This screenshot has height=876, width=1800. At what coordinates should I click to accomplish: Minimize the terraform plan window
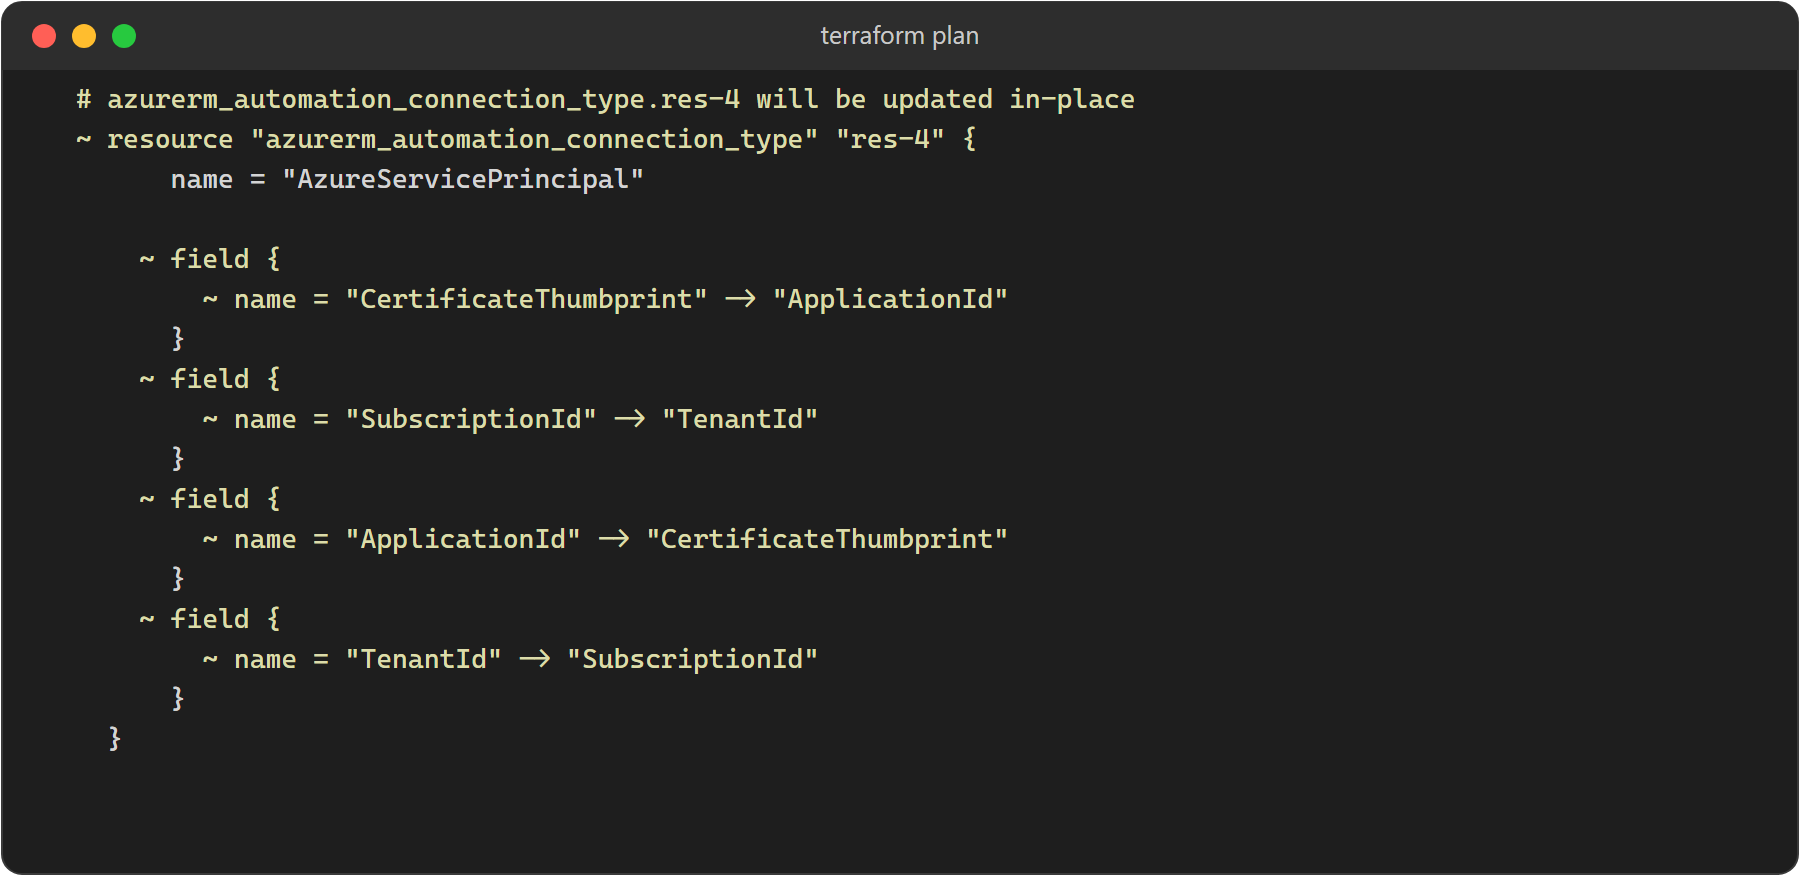84,36
